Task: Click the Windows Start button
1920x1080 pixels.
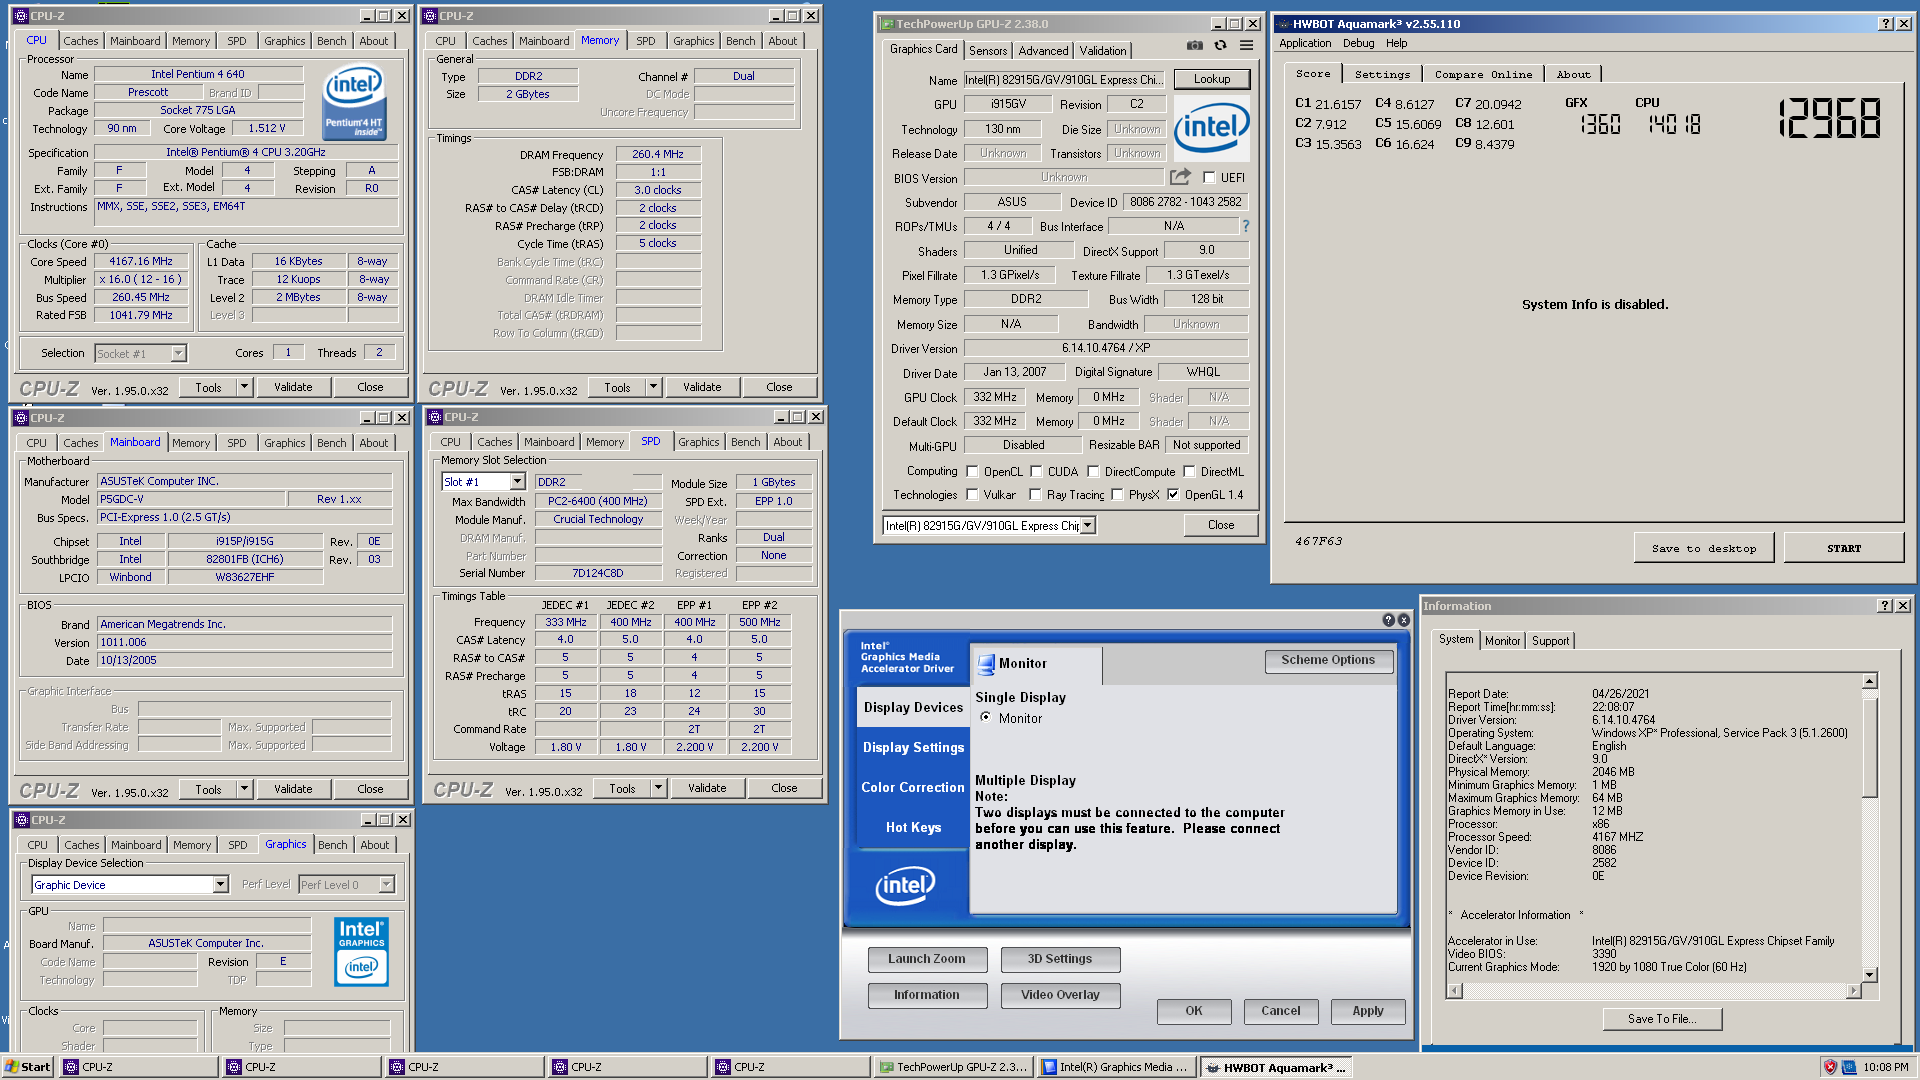Action: (27, 1067)
